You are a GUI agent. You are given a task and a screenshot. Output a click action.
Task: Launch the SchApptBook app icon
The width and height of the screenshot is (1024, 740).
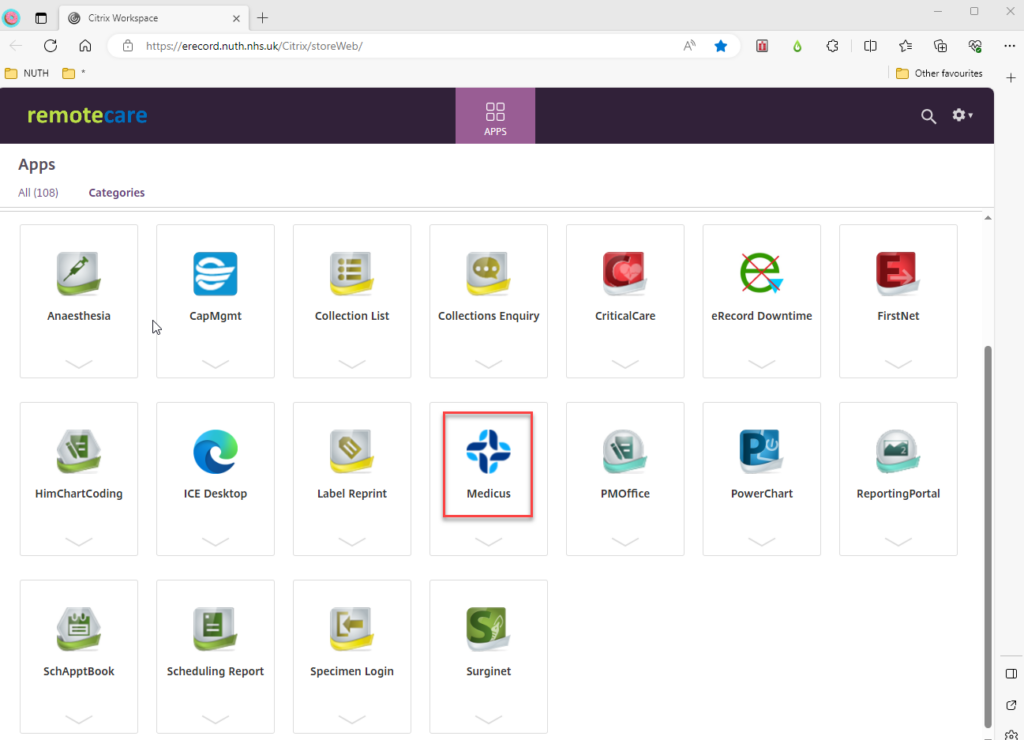78,629
